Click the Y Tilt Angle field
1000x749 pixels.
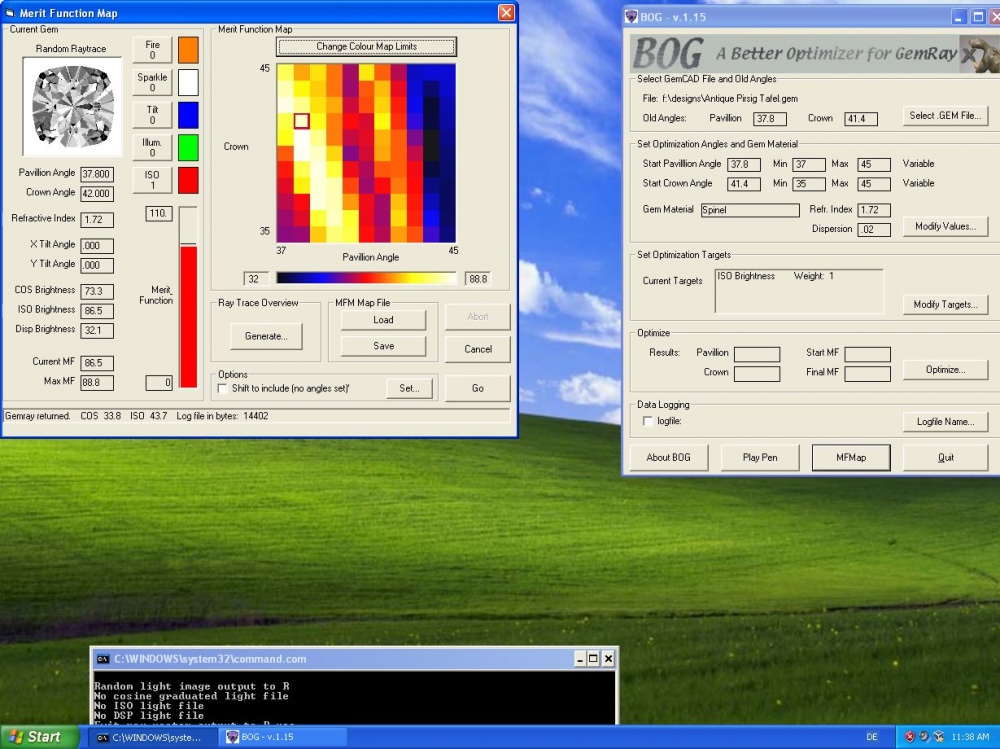97,265
